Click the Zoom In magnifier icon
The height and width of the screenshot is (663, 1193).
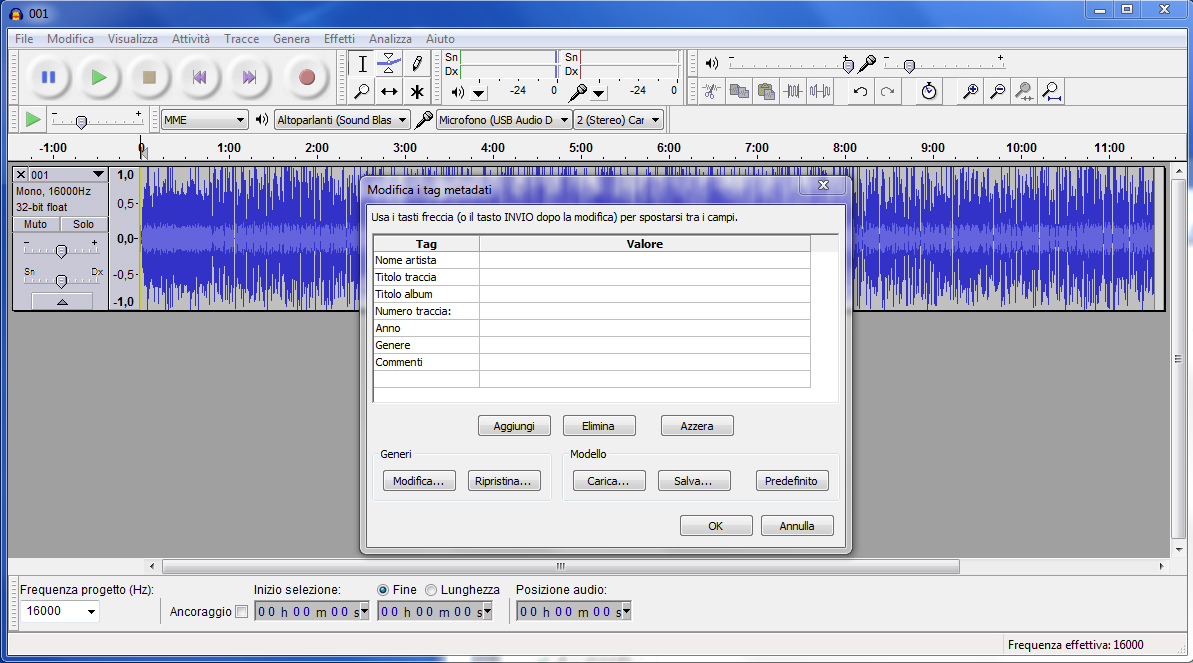969,92
